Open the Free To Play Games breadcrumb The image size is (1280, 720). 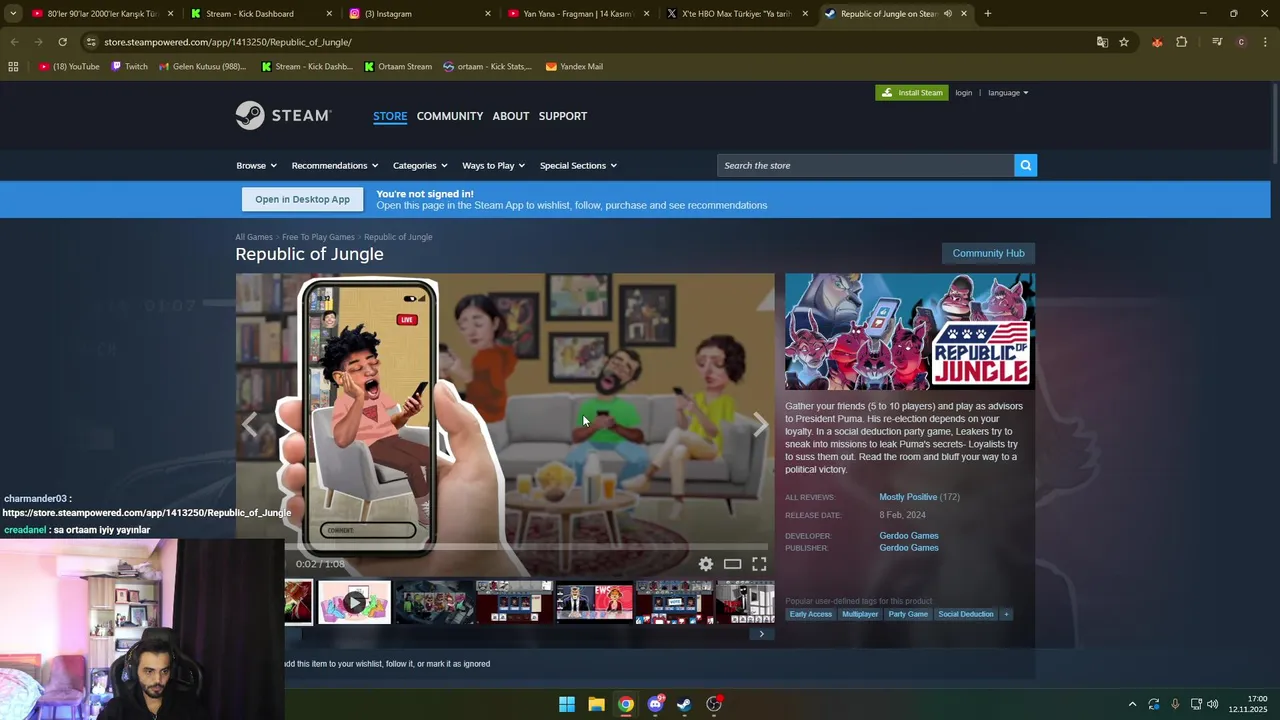[318, 237]
